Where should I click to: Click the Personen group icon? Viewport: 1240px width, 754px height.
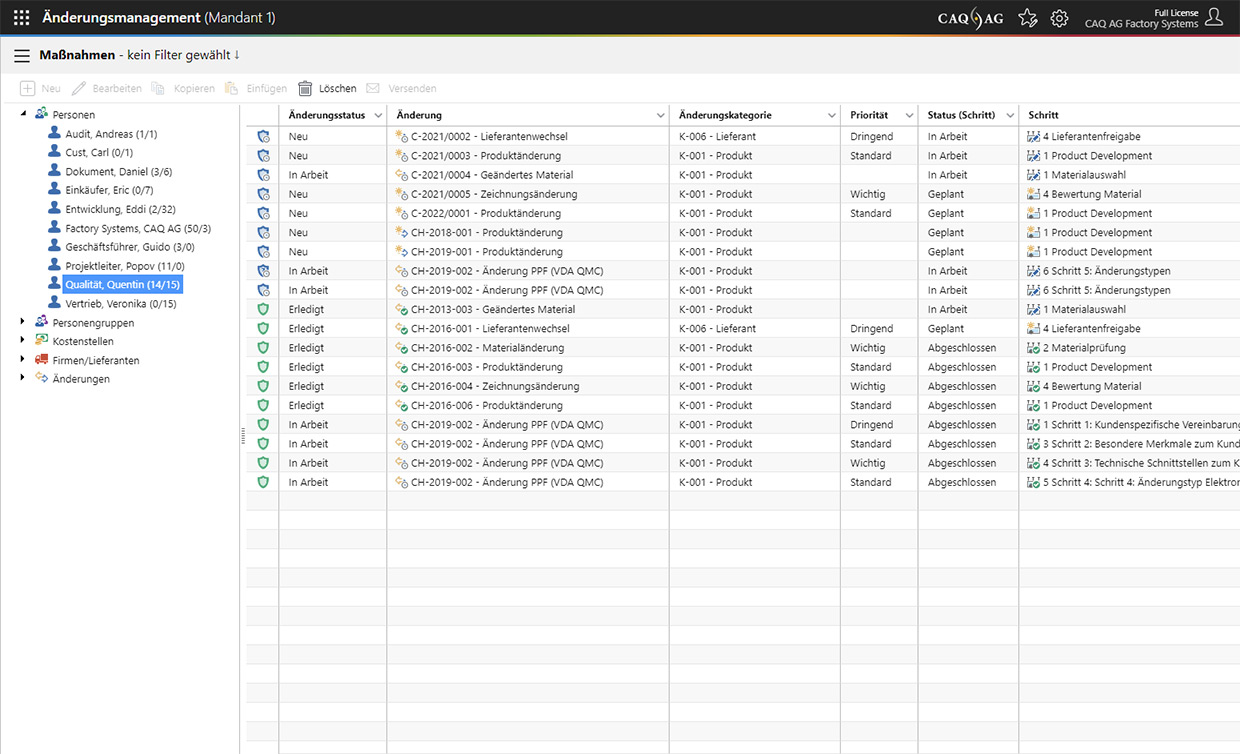point(41,114)
